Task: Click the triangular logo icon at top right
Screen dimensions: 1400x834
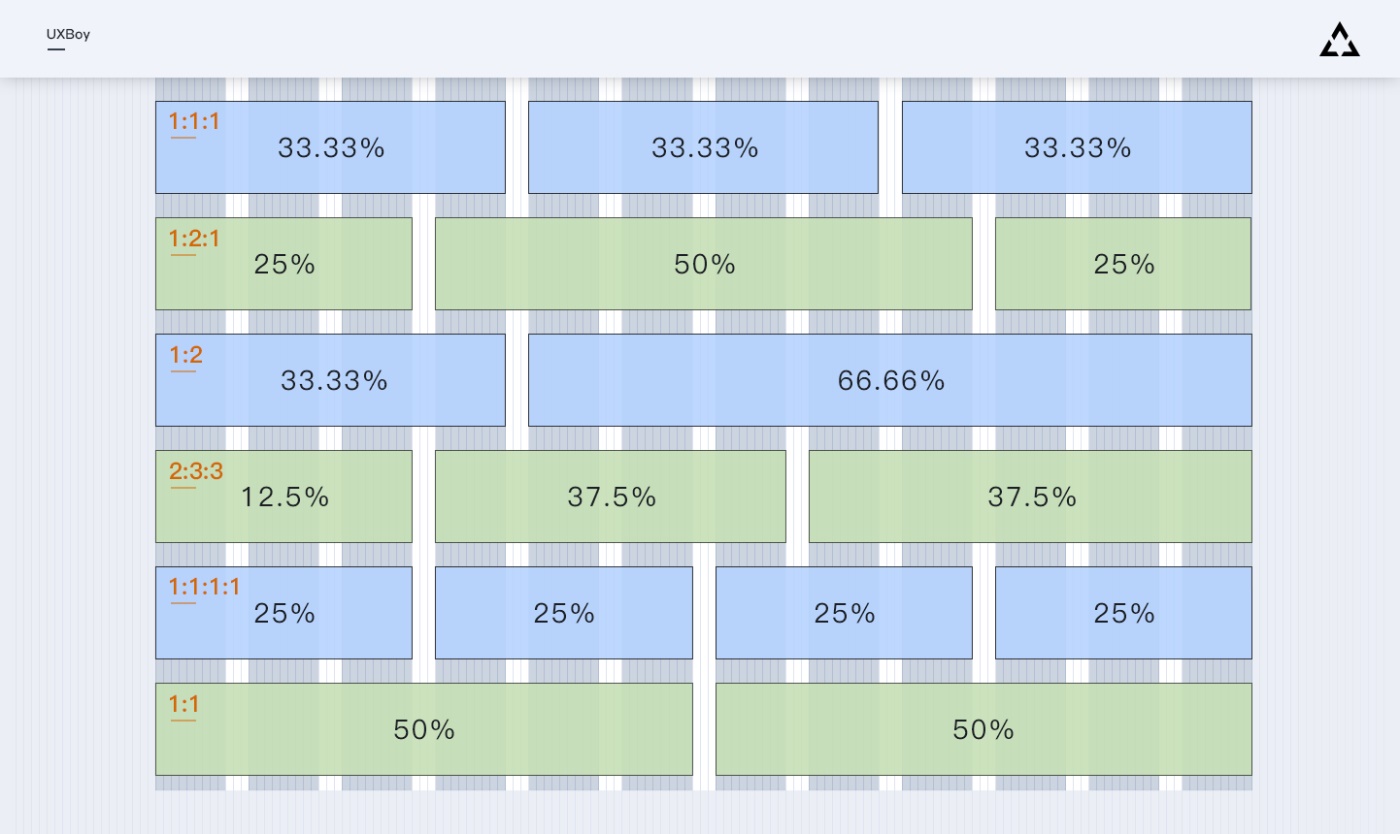Action: pyautogui.click(x=1339, y=39)
